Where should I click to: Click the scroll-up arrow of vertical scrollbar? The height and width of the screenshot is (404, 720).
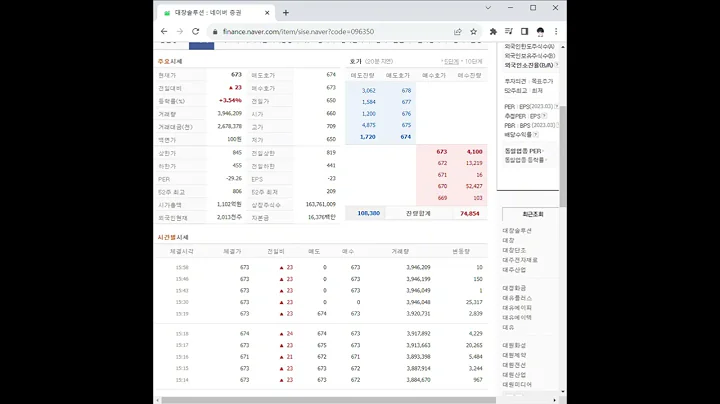pyautogui.click(x=563, y=47)
